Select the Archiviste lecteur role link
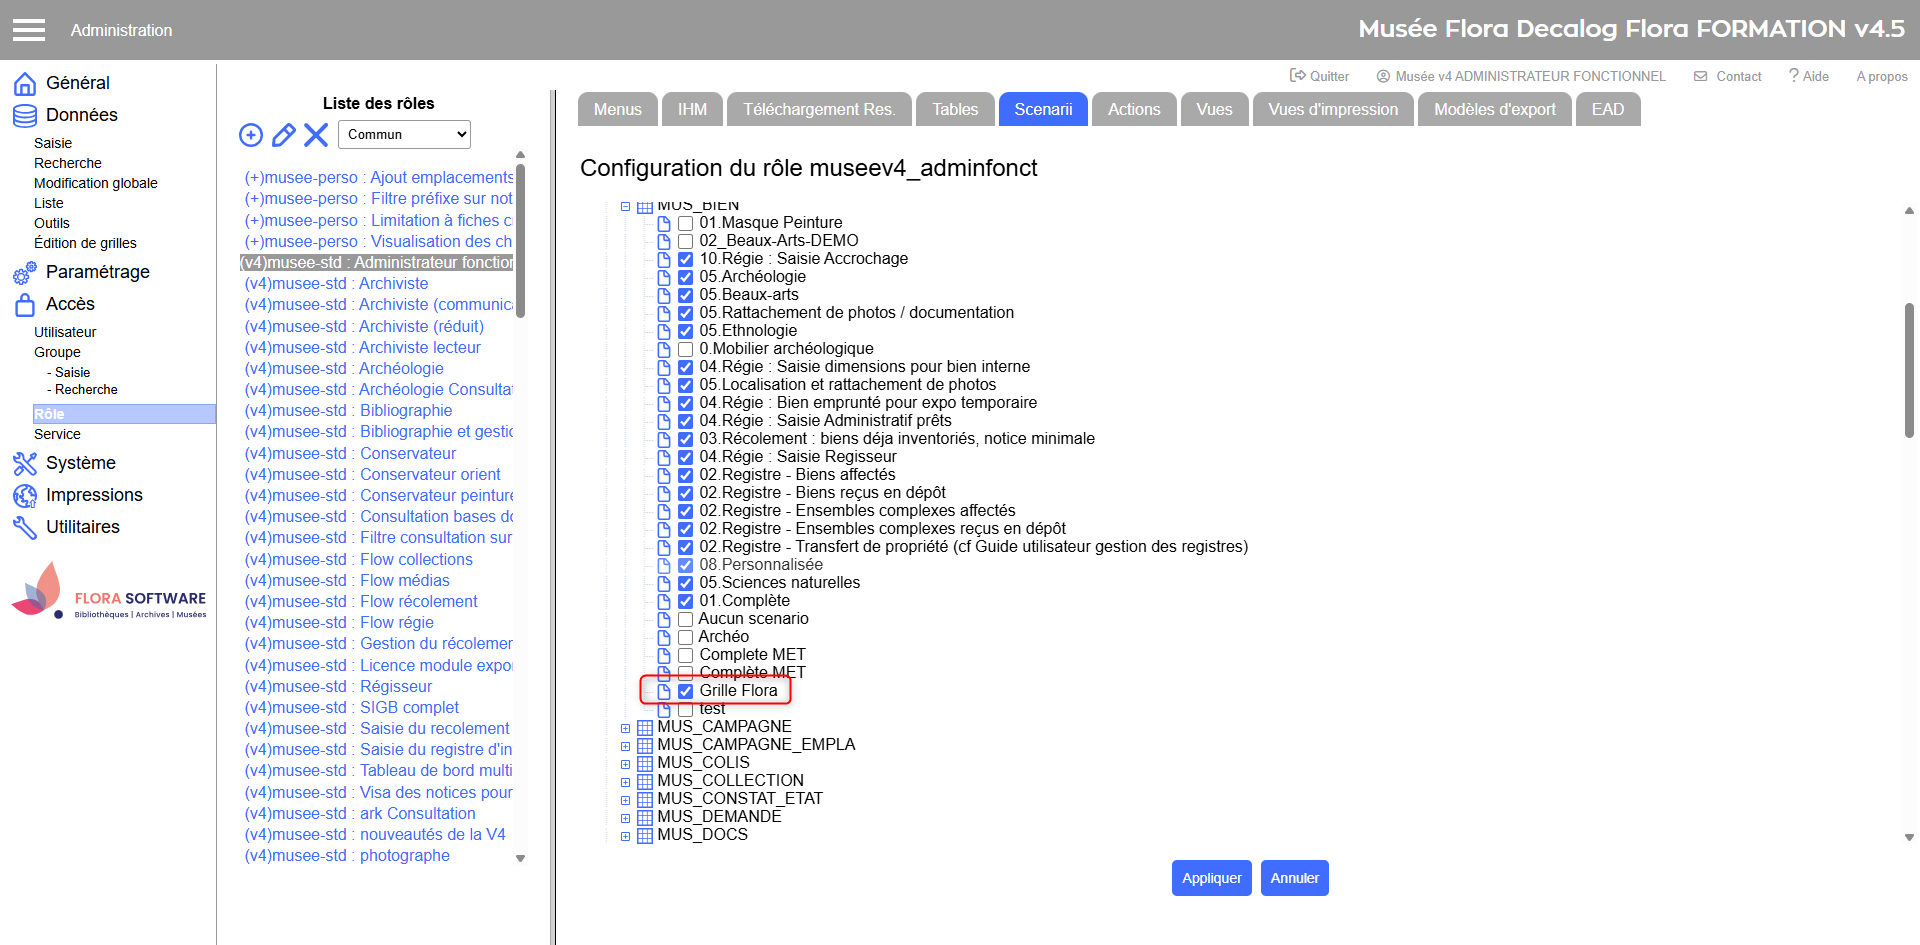Viewport: 1920px width, 945px height. [x=420, y=348]
